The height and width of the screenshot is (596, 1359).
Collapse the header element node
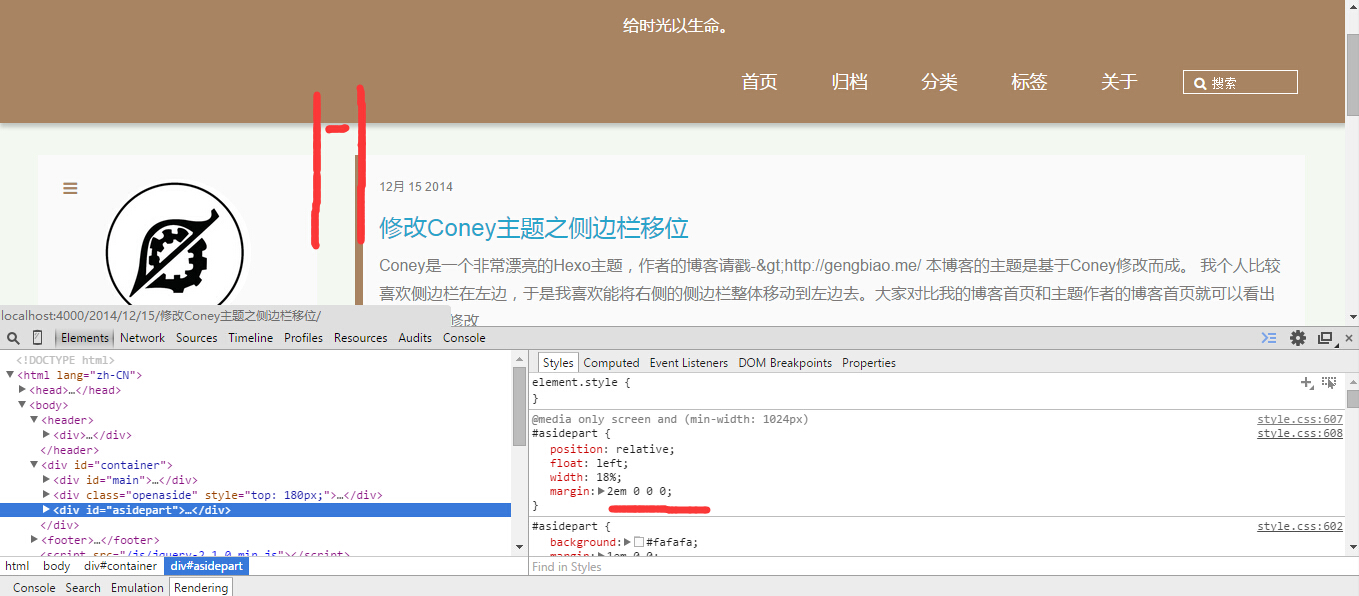[x=34, y=420]
